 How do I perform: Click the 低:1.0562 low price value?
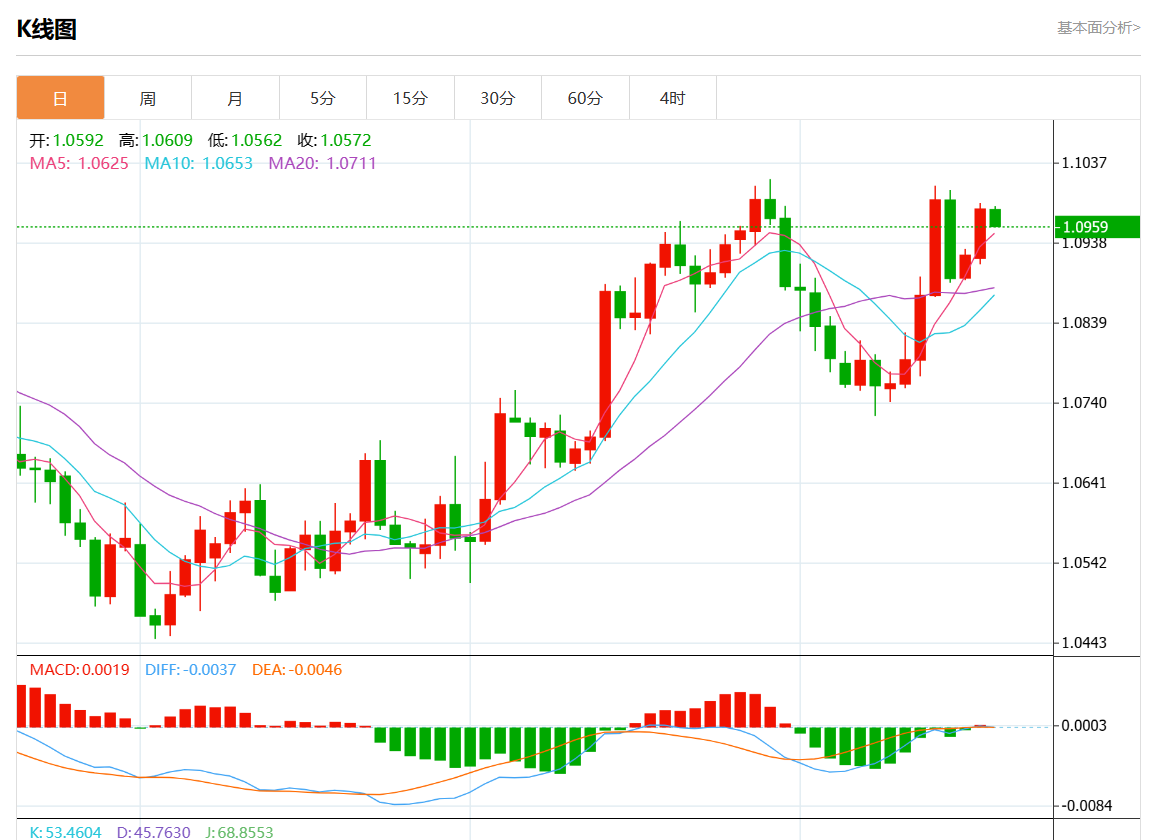[245, 140]
